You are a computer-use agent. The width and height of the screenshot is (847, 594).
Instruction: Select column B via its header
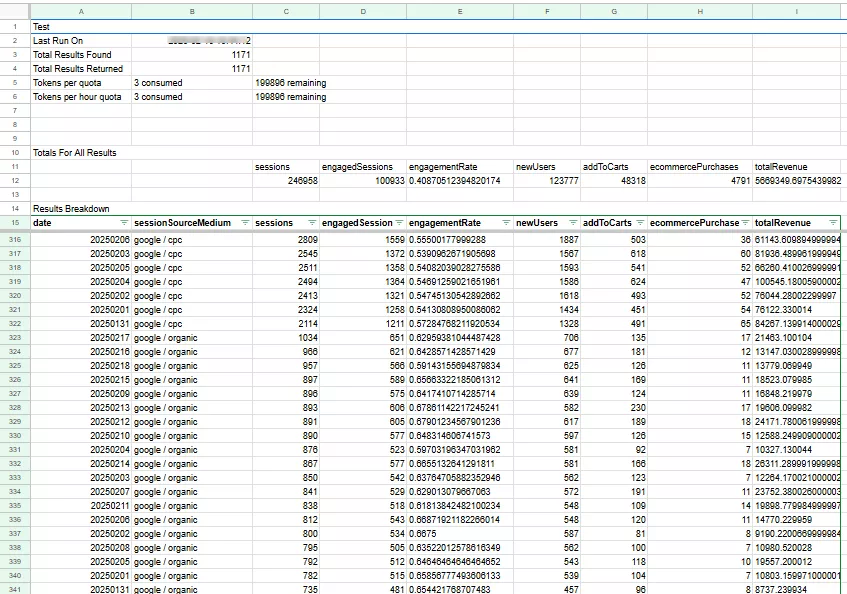coord(192,11)
